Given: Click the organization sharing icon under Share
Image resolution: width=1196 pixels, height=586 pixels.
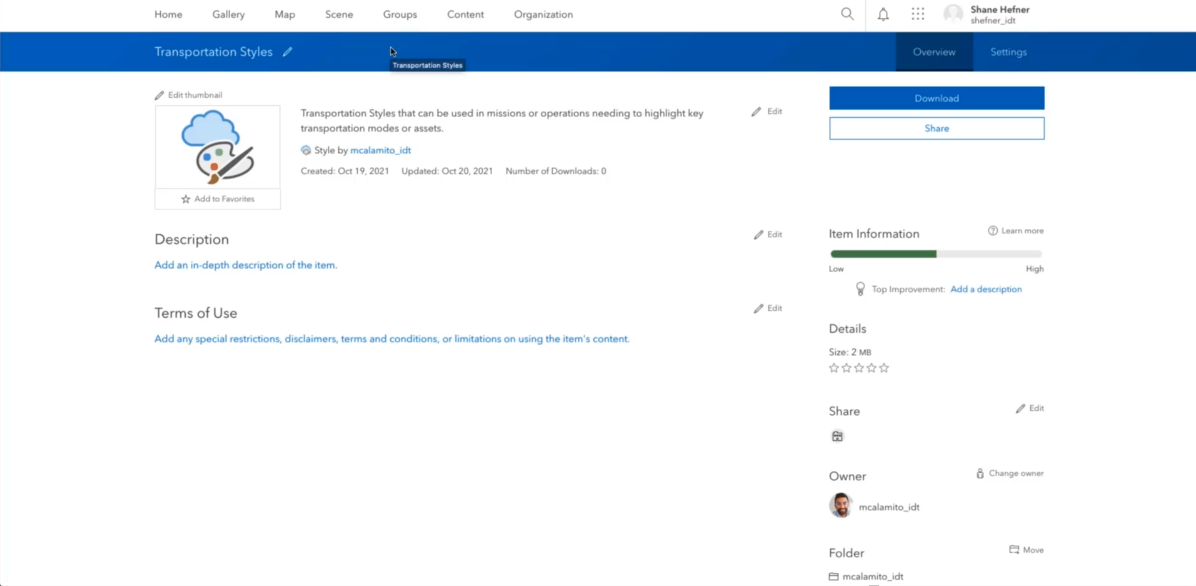Looking at the screenshot, I should (837, 436).
